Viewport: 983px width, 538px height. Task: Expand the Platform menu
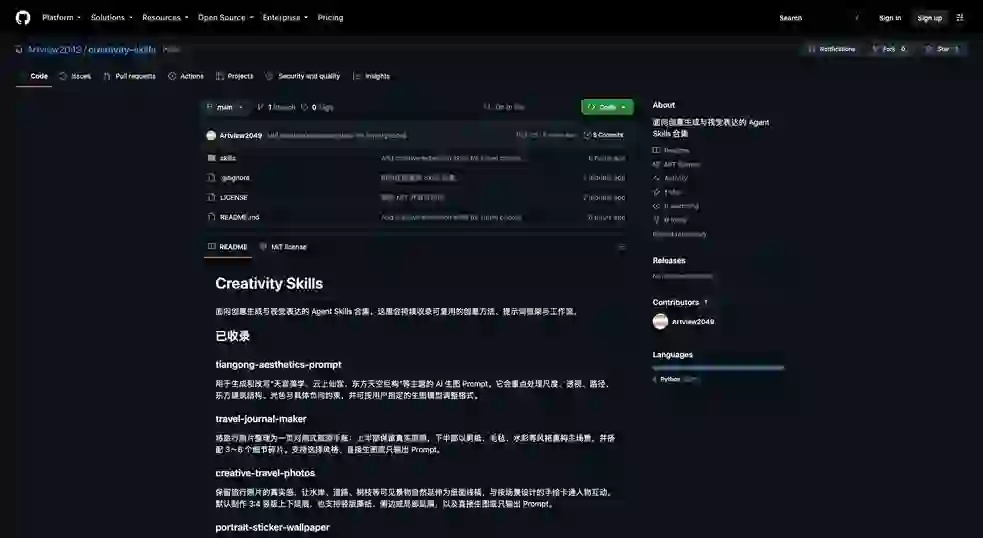(x=61, y=18)
